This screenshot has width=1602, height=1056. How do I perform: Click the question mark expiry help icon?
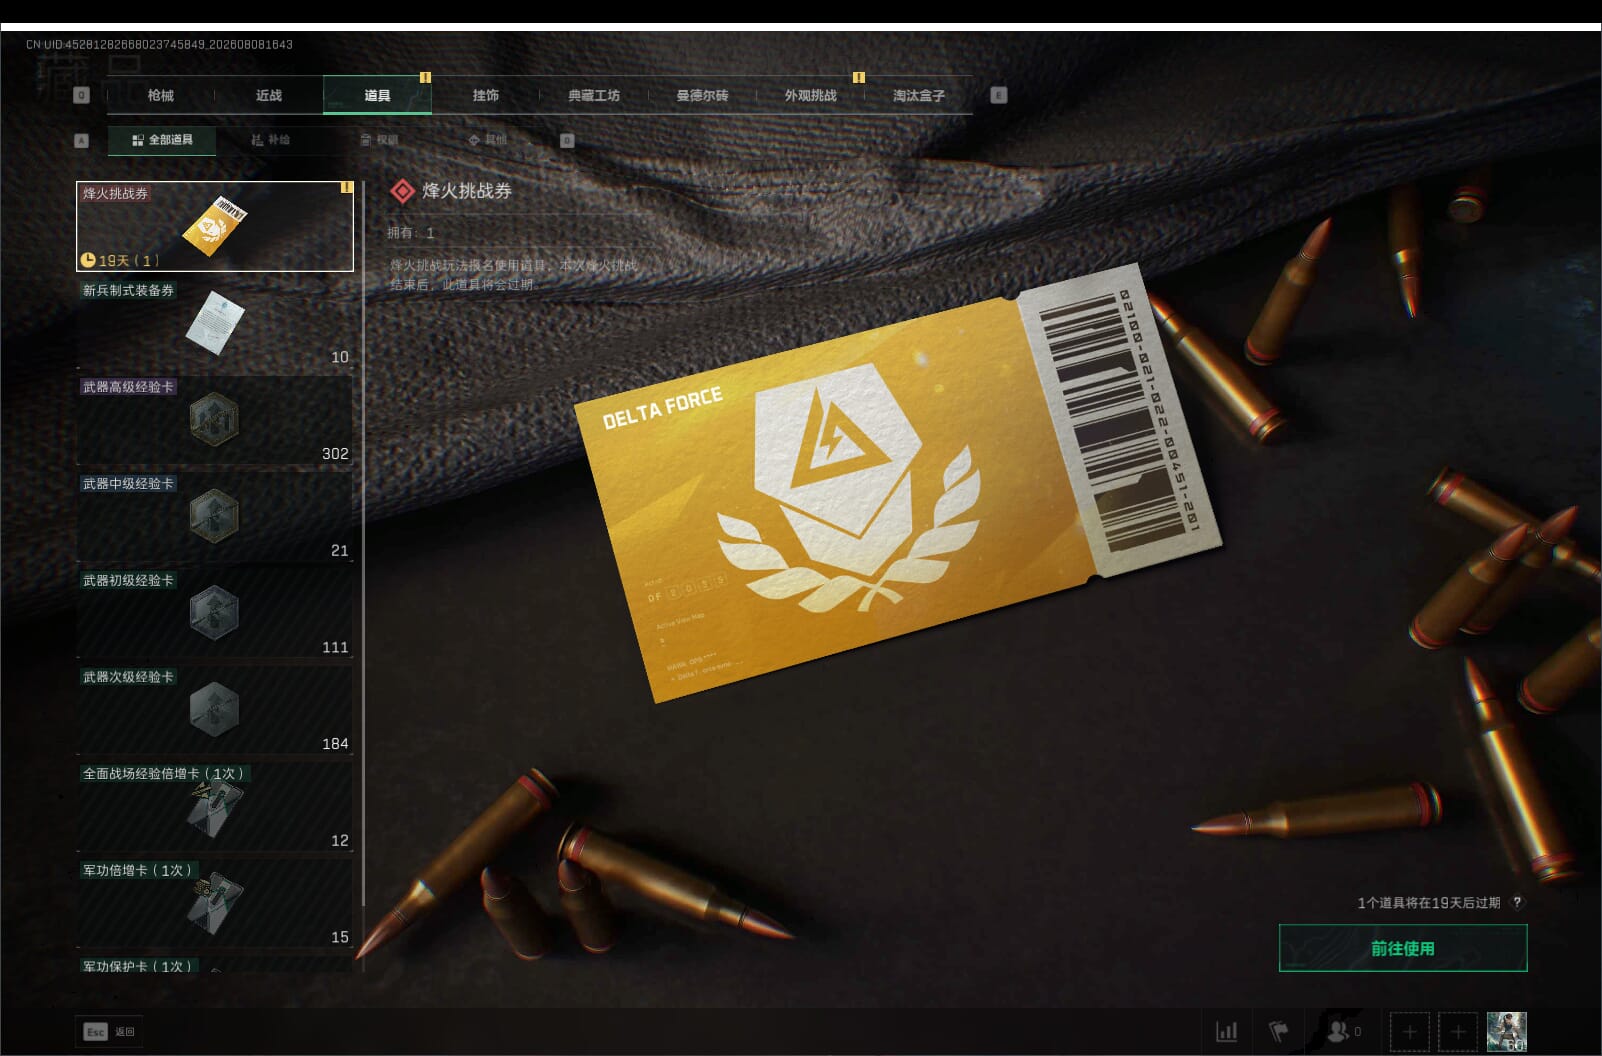pyautogui.click(x=1517, y=902)
